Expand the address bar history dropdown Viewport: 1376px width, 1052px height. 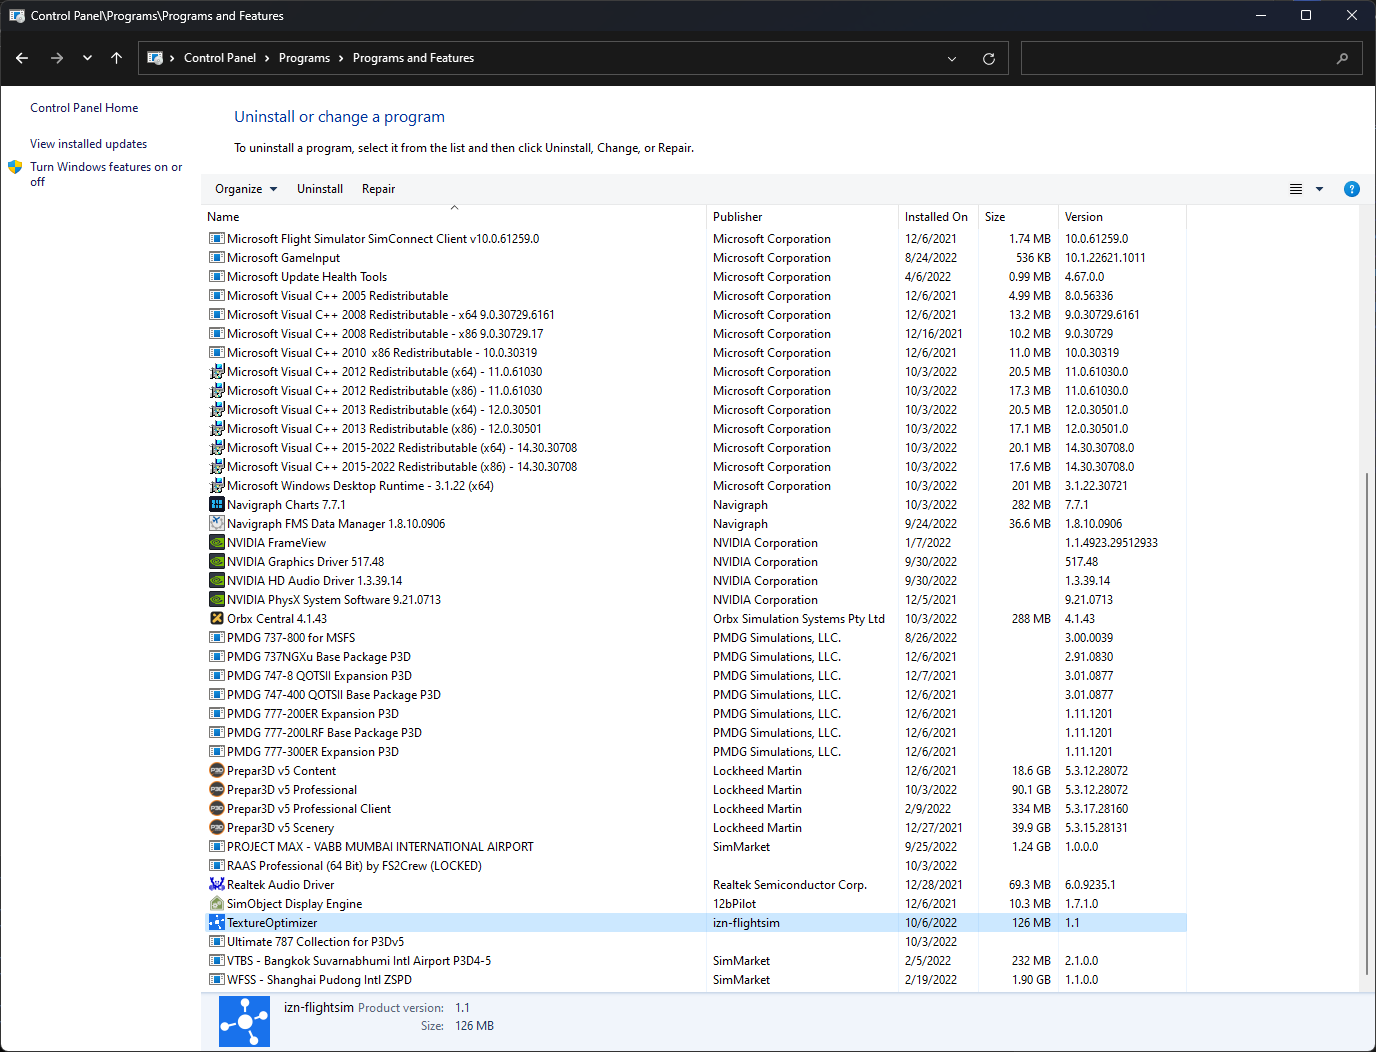(x=952, y=59)
